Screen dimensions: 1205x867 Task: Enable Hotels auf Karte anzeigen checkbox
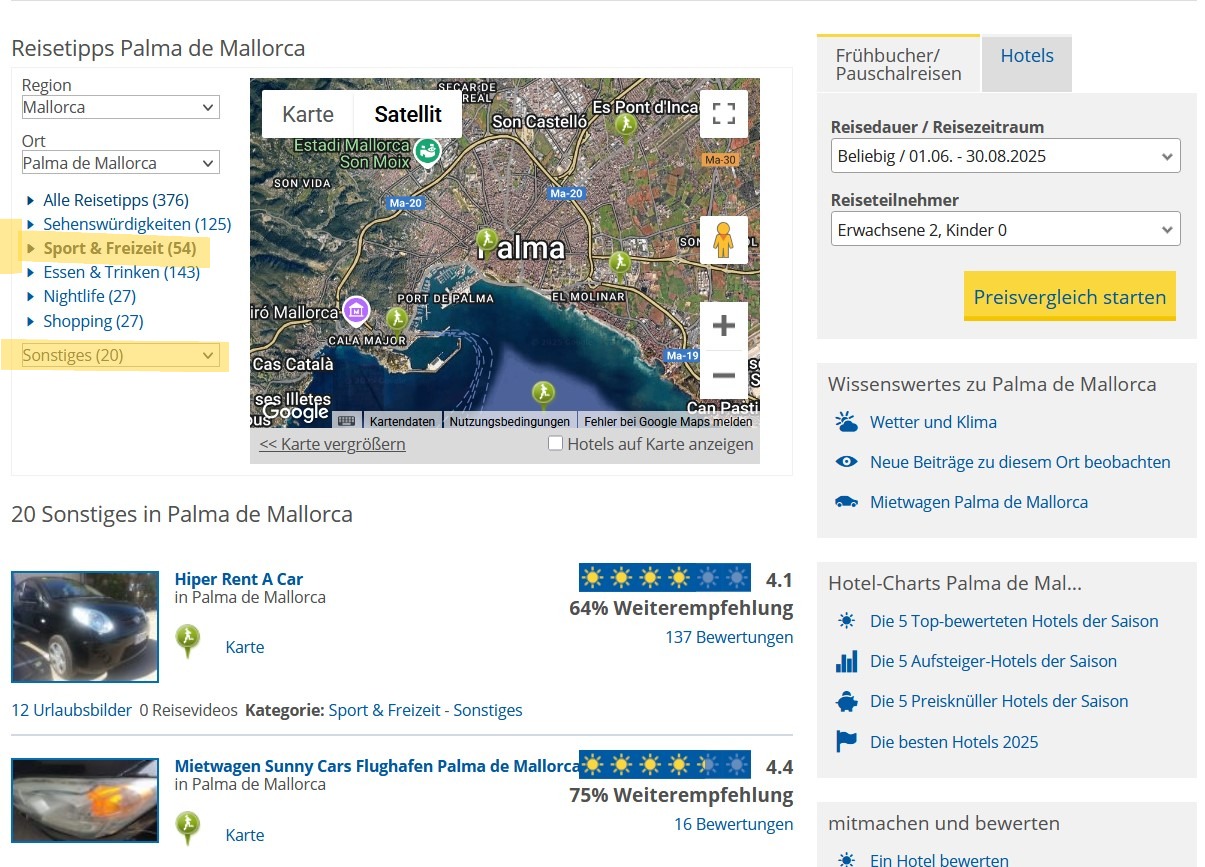point(555,444)
